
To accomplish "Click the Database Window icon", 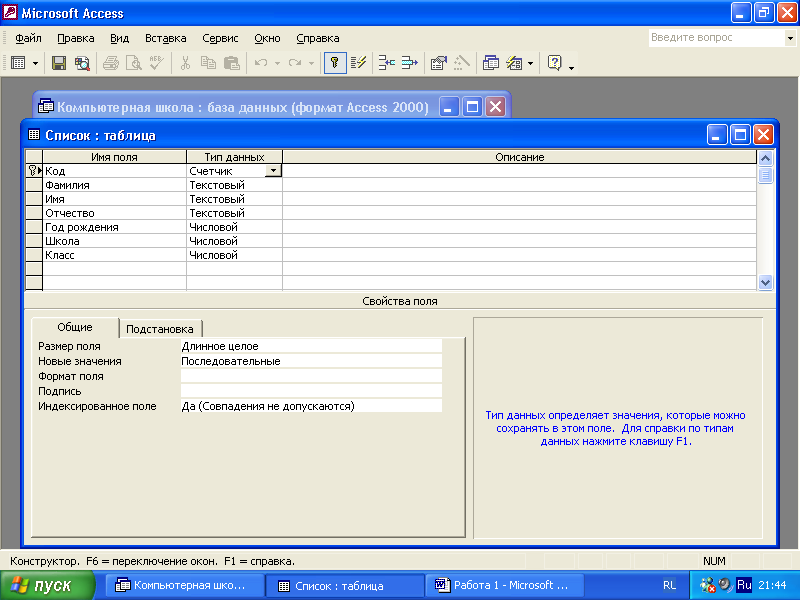I will (x=491, y=63).
